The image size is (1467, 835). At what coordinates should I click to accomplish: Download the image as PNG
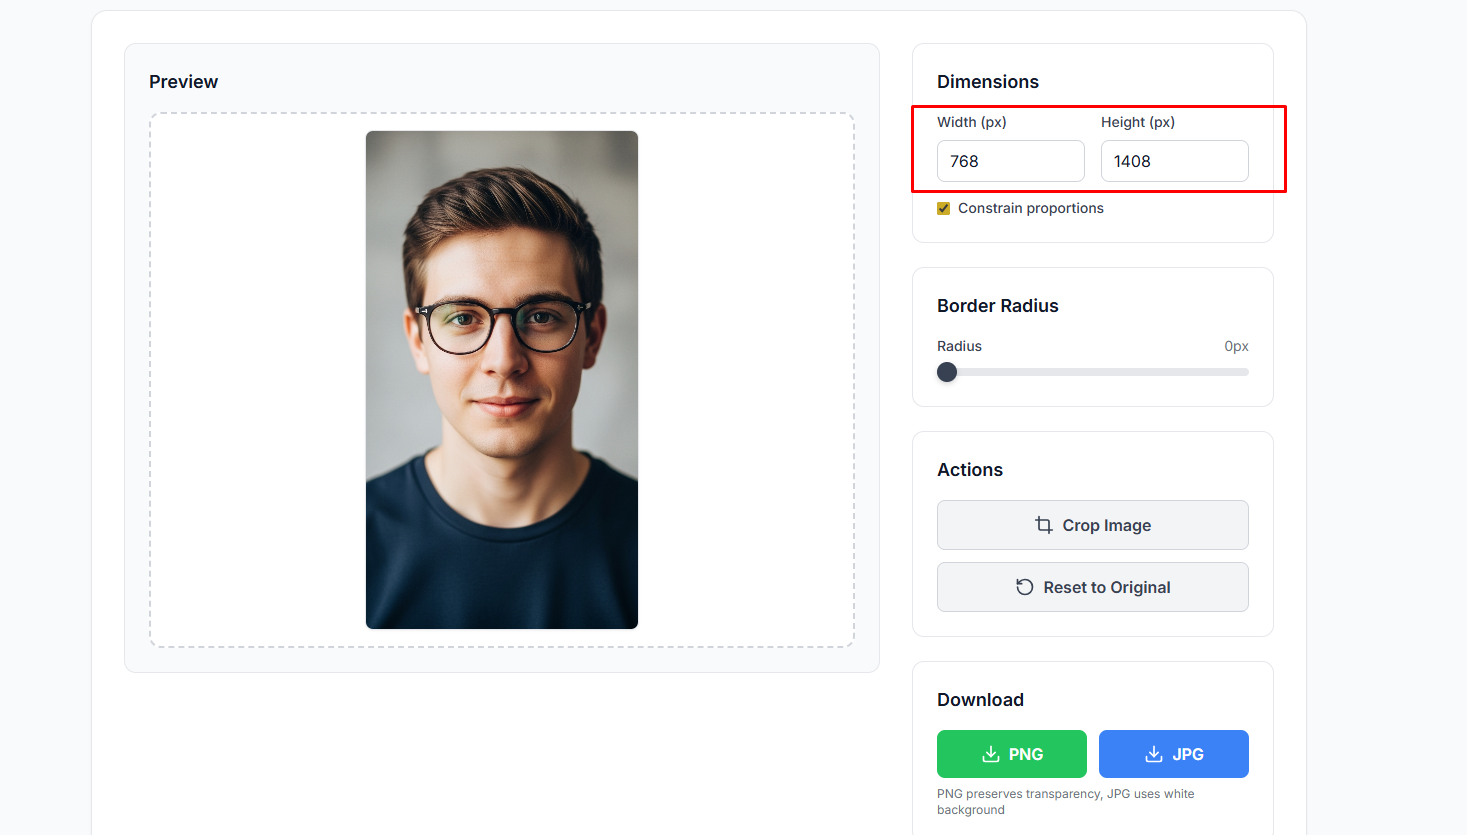pos(1011,754)
